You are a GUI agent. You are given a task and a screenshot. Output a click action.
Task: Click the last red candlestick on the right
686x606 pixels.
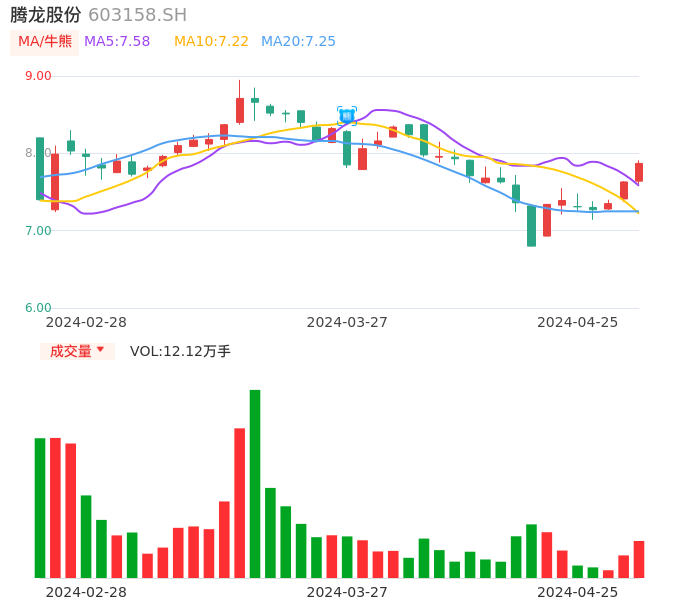coord(639,172)
